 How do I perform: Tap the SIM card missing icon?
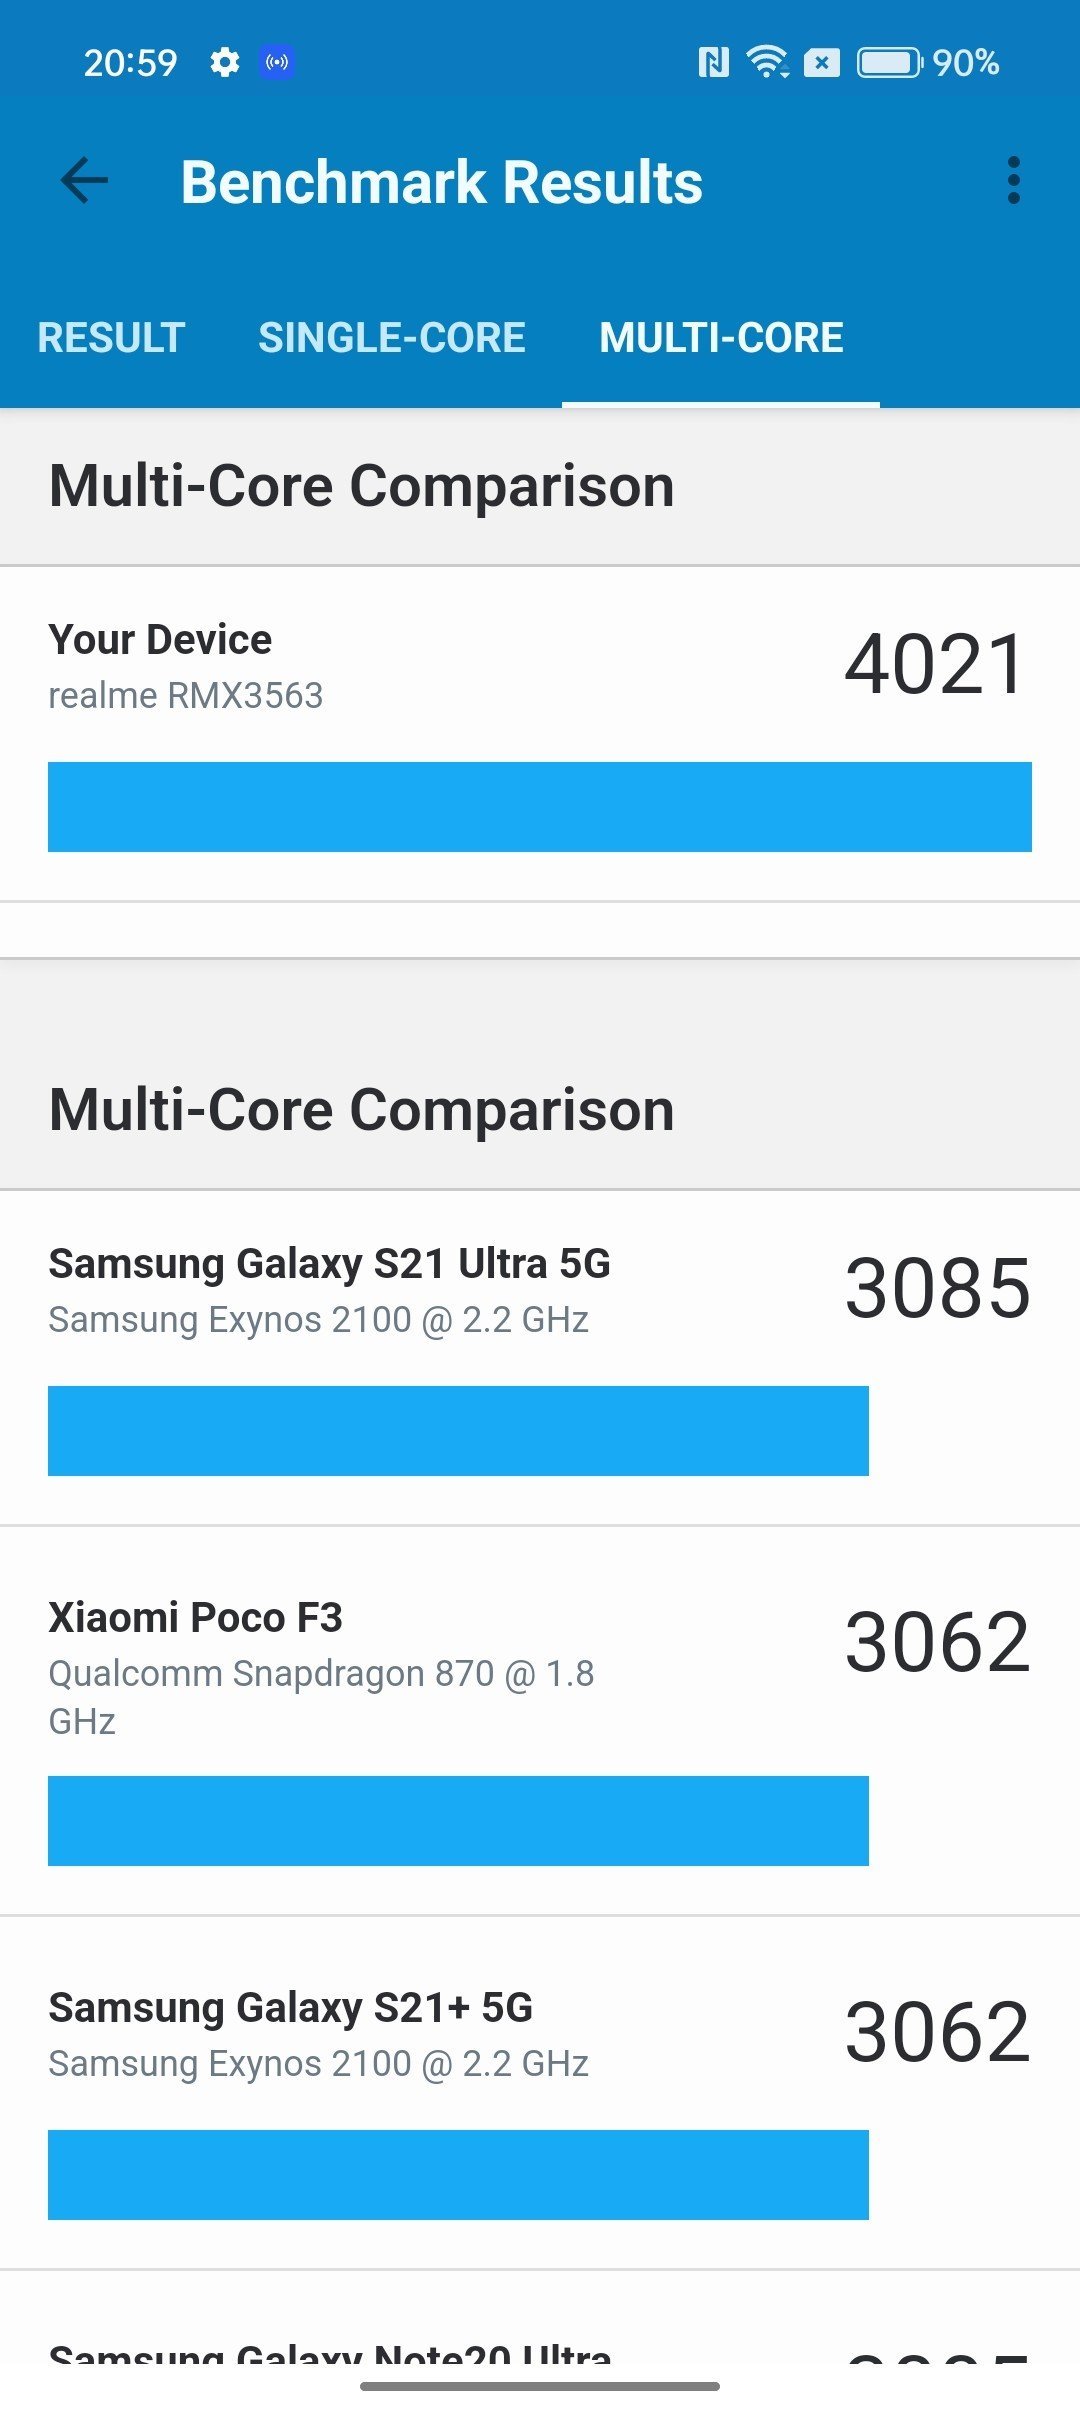(822, 63)
